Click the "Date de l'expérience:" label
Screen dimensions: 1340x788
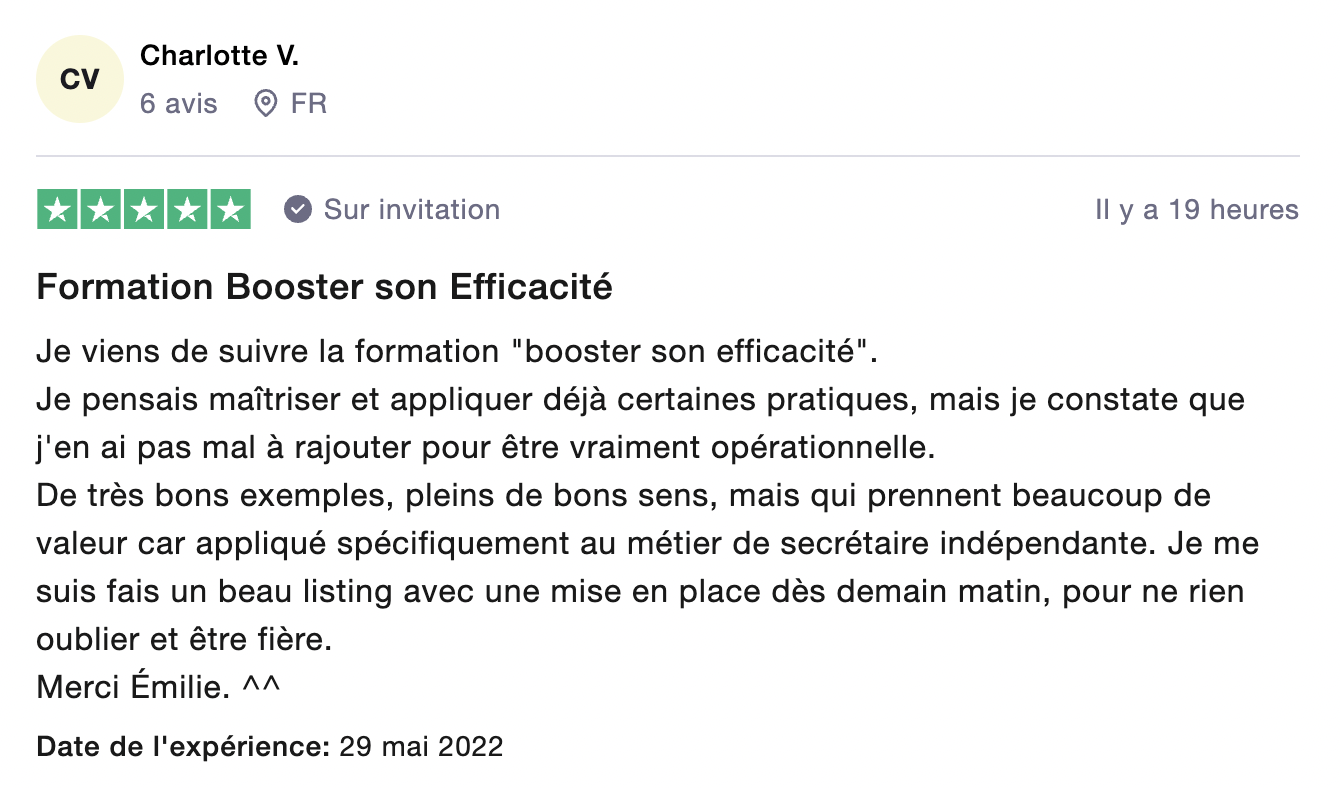(183, 746)
